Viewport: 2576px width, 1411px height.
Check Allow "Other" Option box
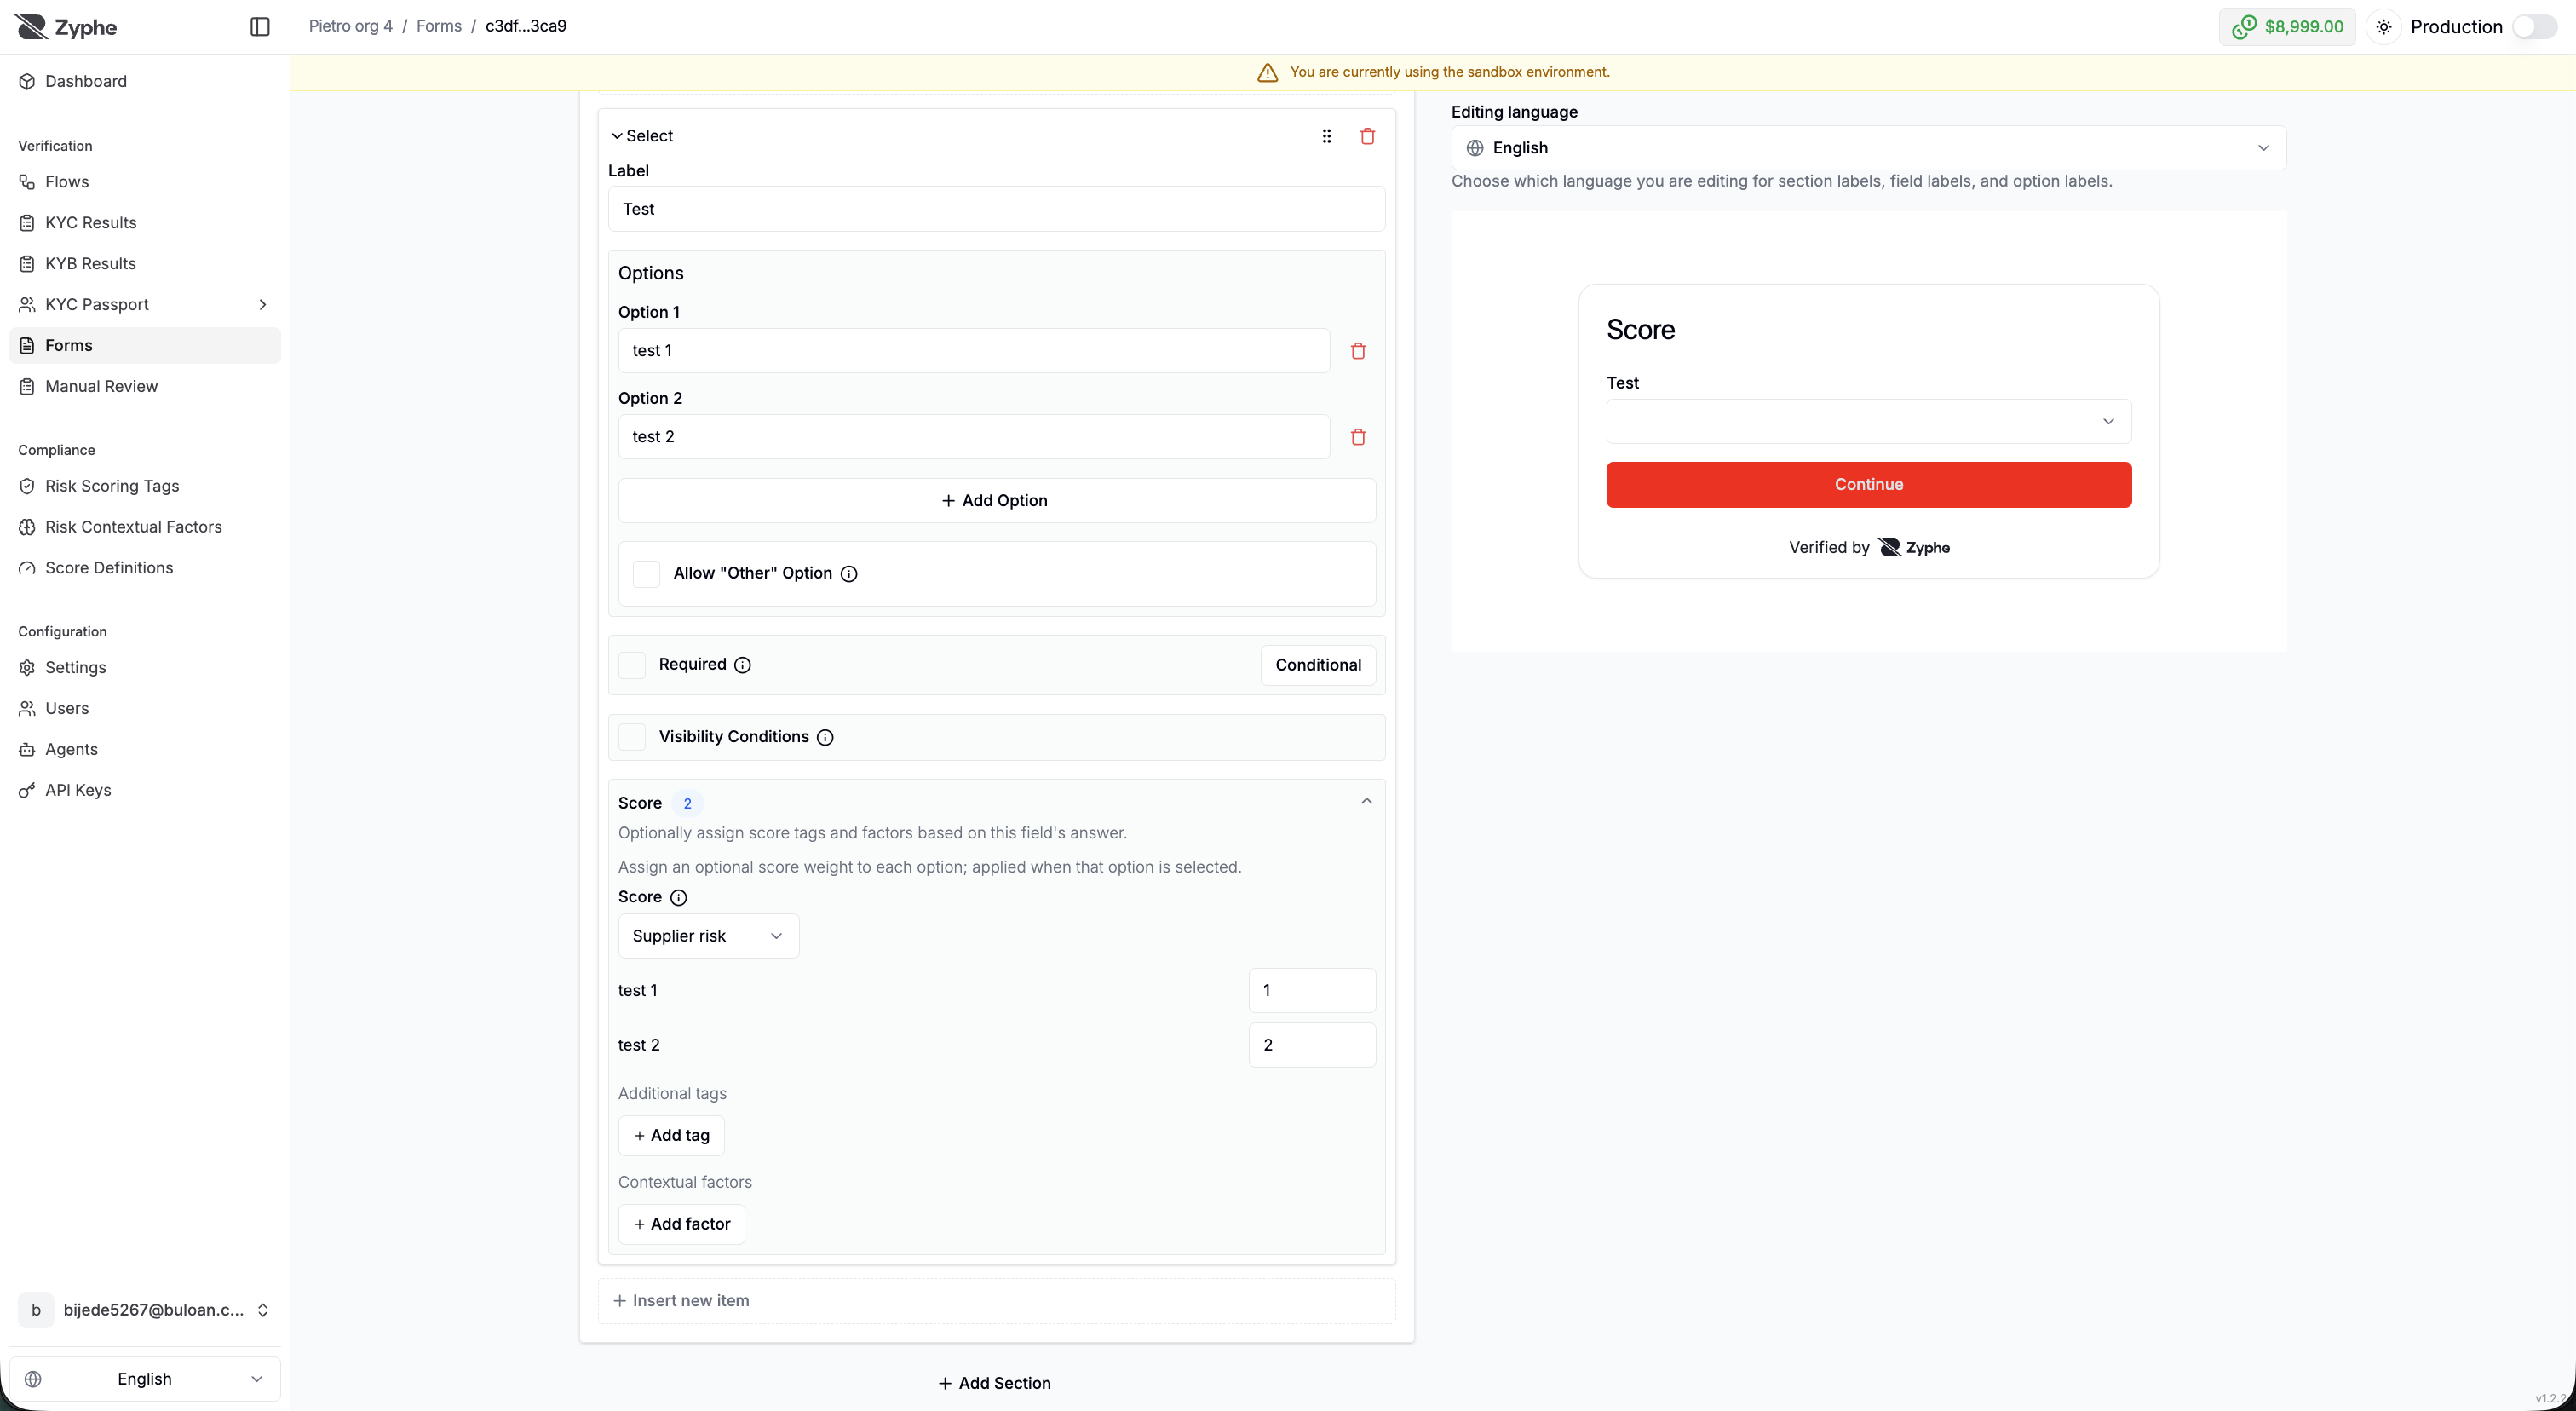click(x=647, y=574)
